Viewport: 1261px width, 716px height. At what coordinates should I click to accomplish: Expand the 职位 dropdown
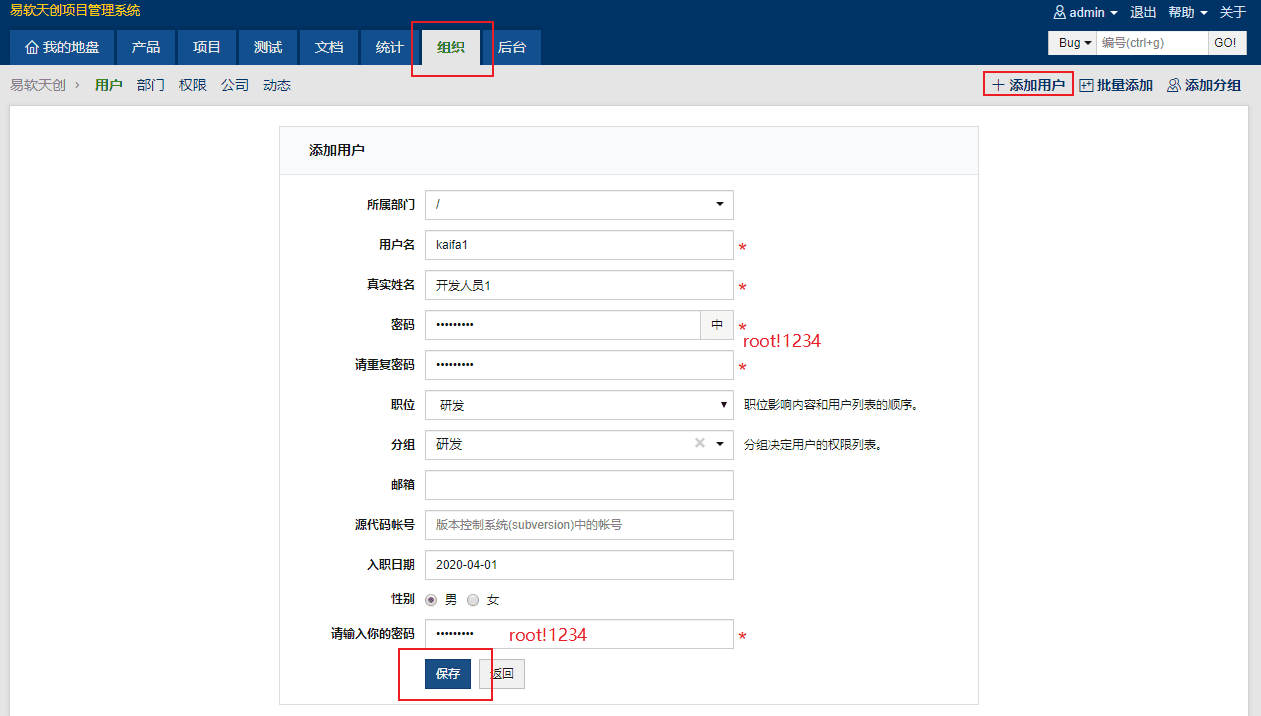tap(579, 405)
